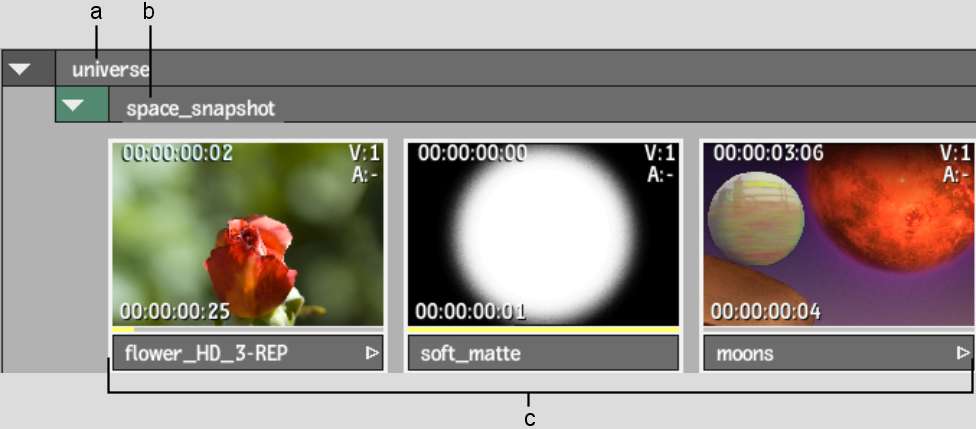Collapse the universe library arrow
This screenshot has height=429, width=976.
pos(20,68)
